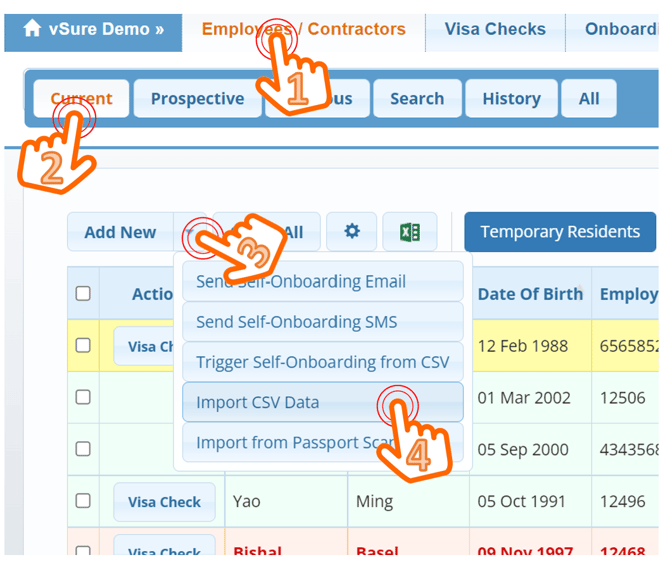
Task: Sort by Date Of Birth column header
Action: [x=530, y=294]
